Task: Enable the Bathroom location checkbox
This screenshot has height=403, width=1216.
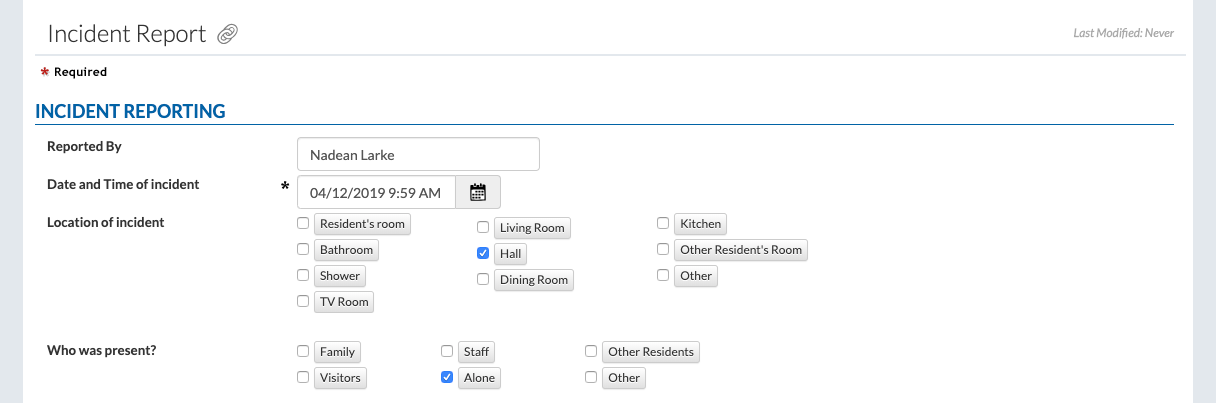Action: click(x=303, y=249)
